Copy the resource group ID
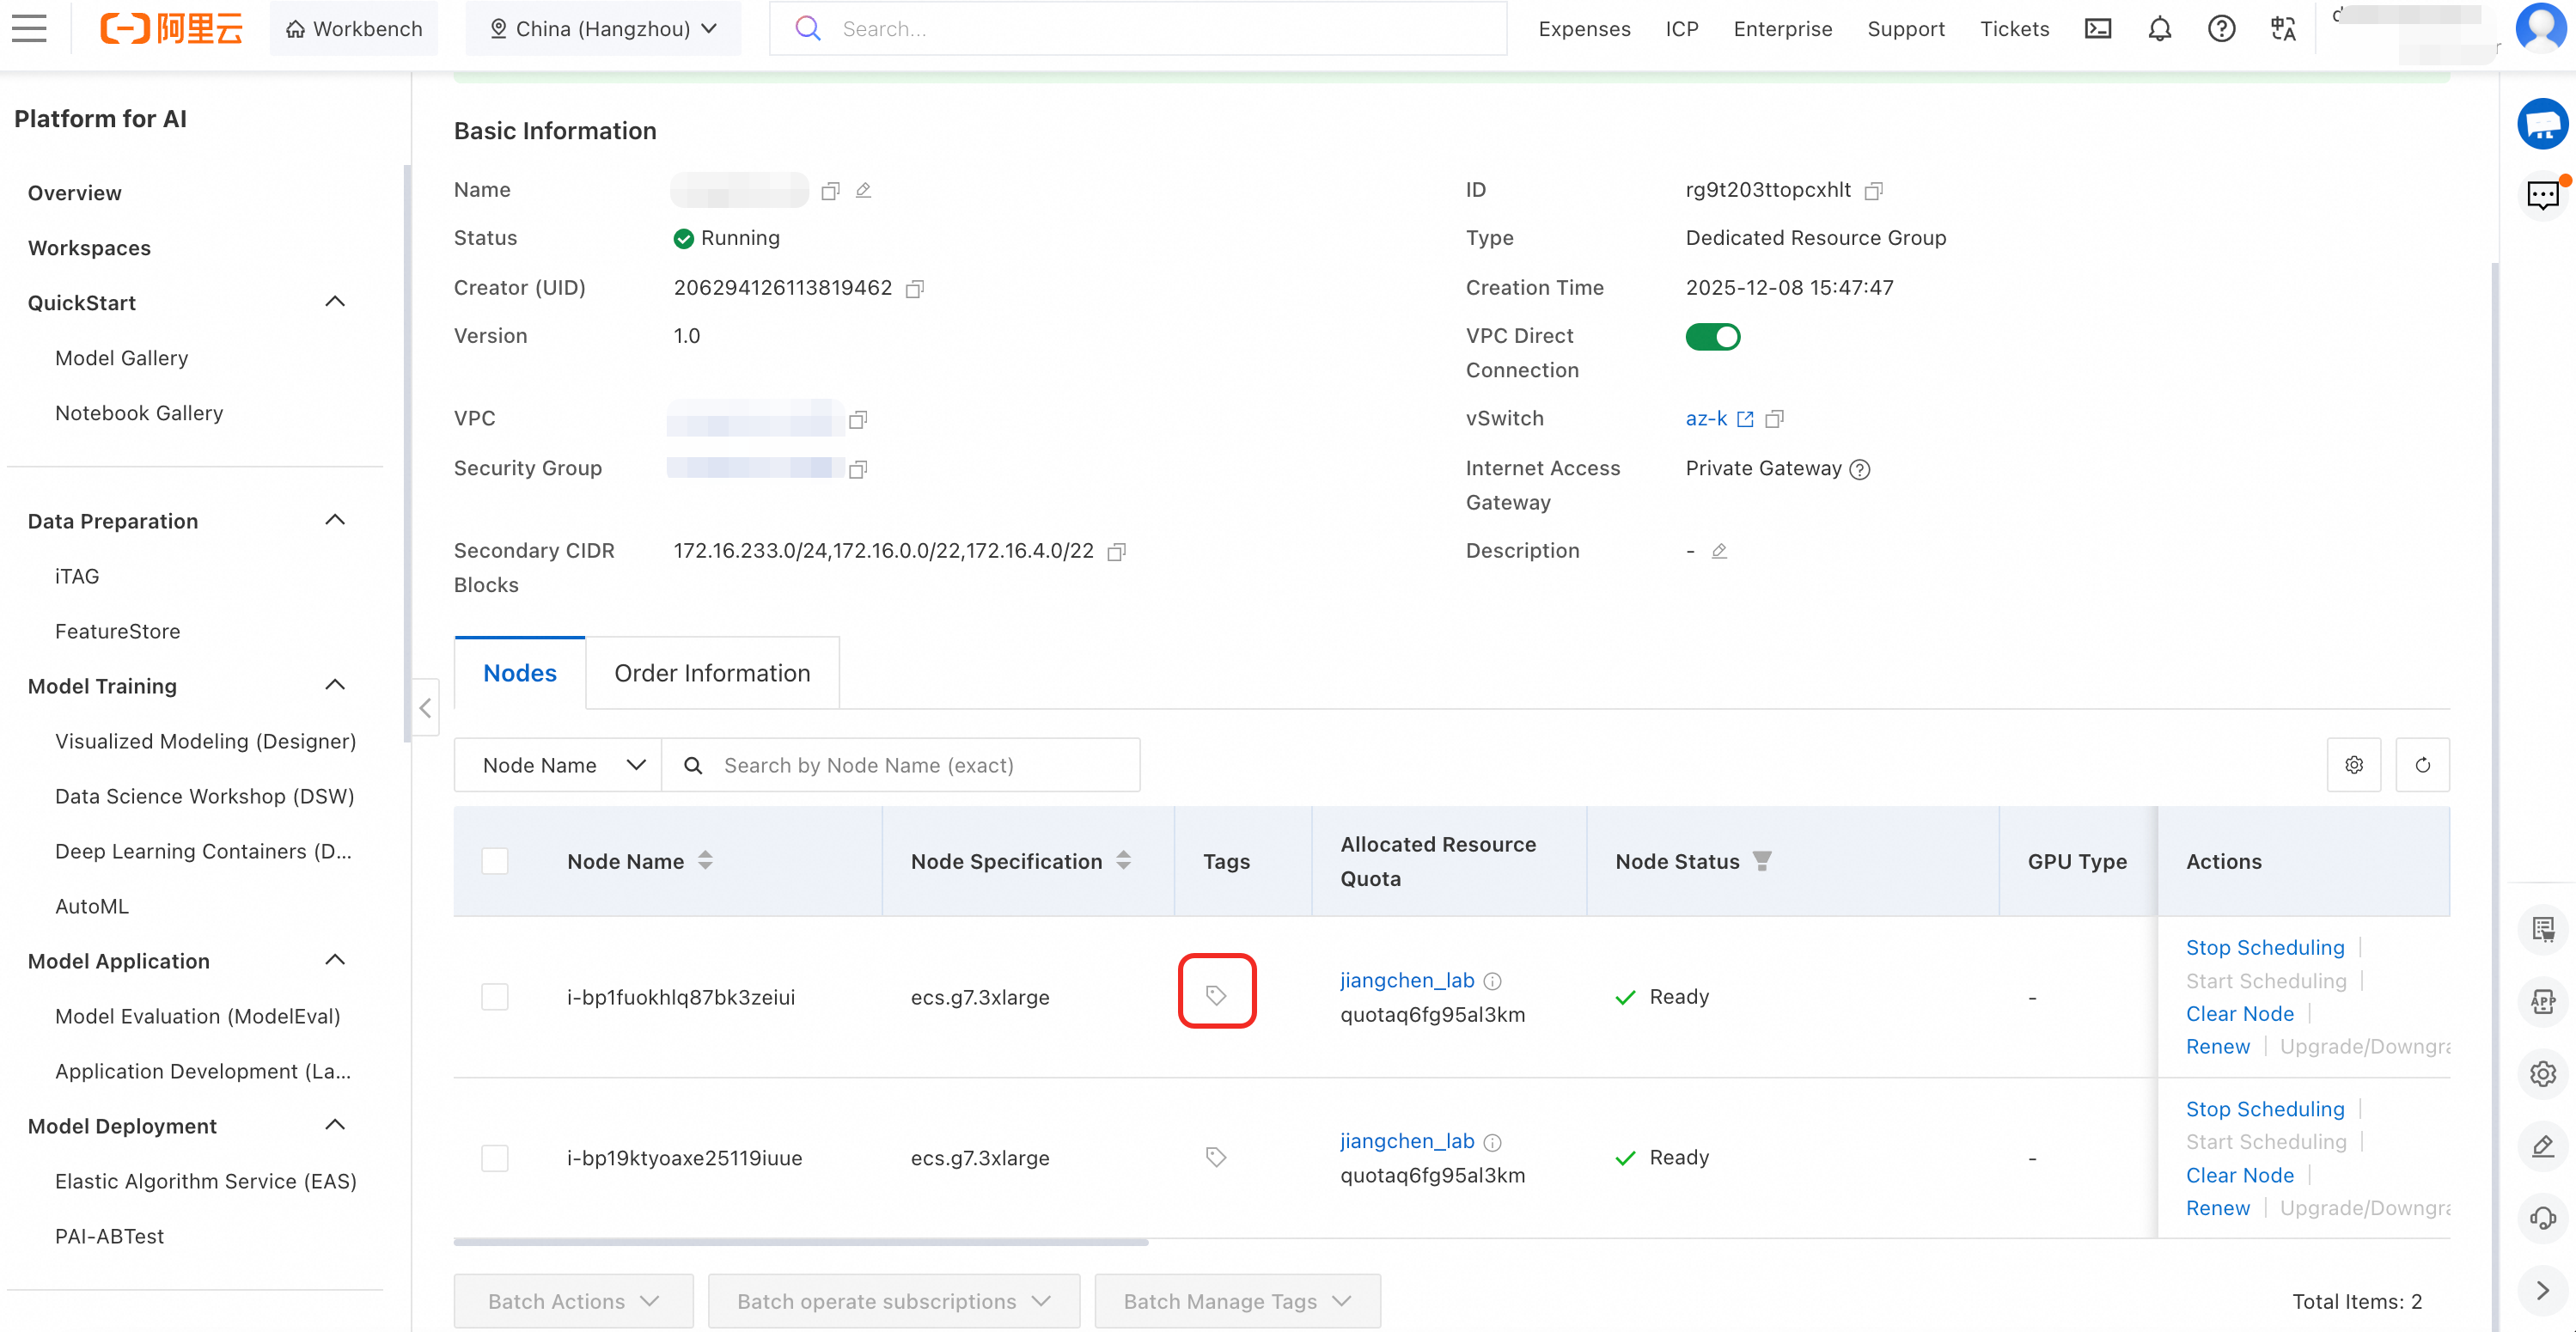This screenshot has height=1332, width=2576. coord(1874,190)
